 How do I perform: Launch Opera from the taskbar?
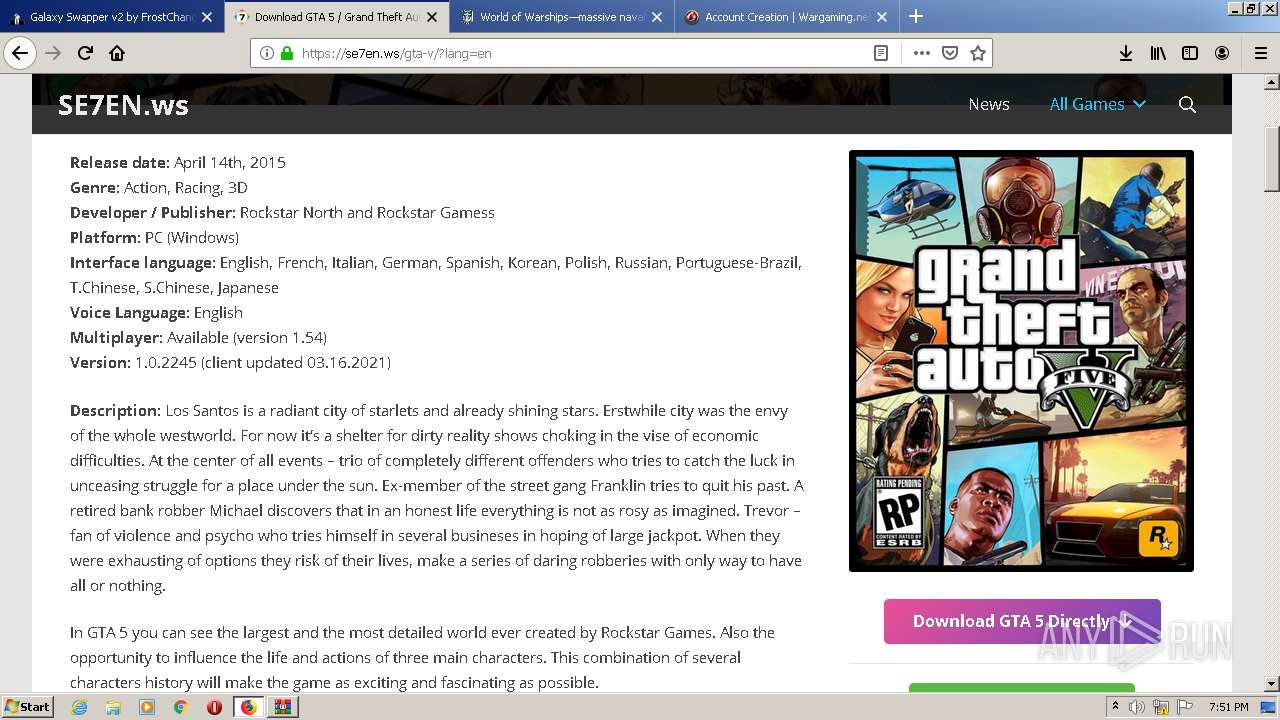point(214,707)
